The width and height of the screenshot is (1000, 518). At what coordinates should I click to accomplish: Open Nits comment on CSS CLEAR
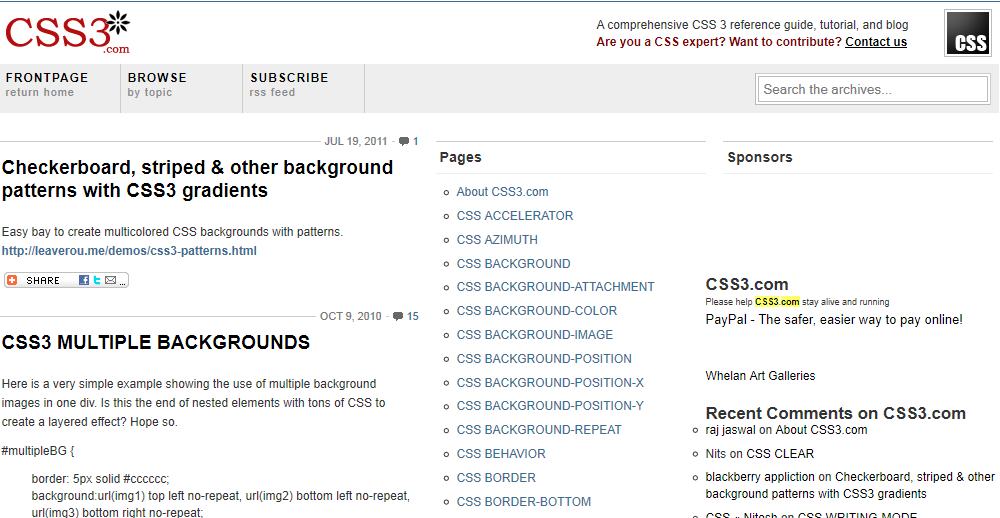pos(760,454)
